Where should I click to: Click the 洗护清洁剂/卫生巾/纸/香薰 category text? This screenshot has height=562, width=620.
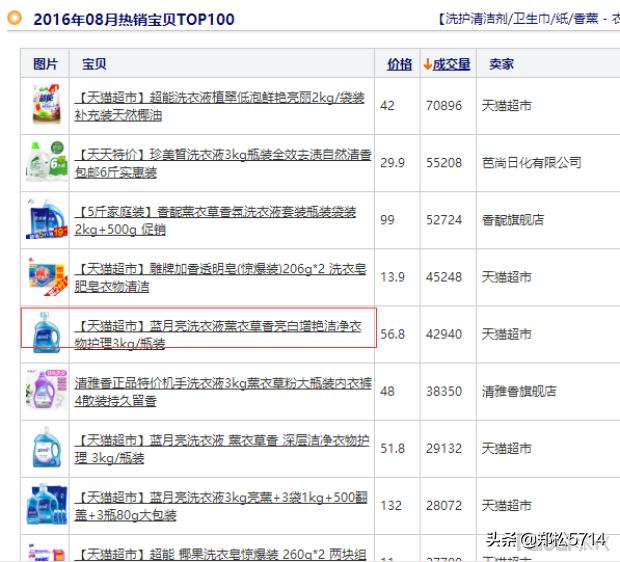pos(522,19)
